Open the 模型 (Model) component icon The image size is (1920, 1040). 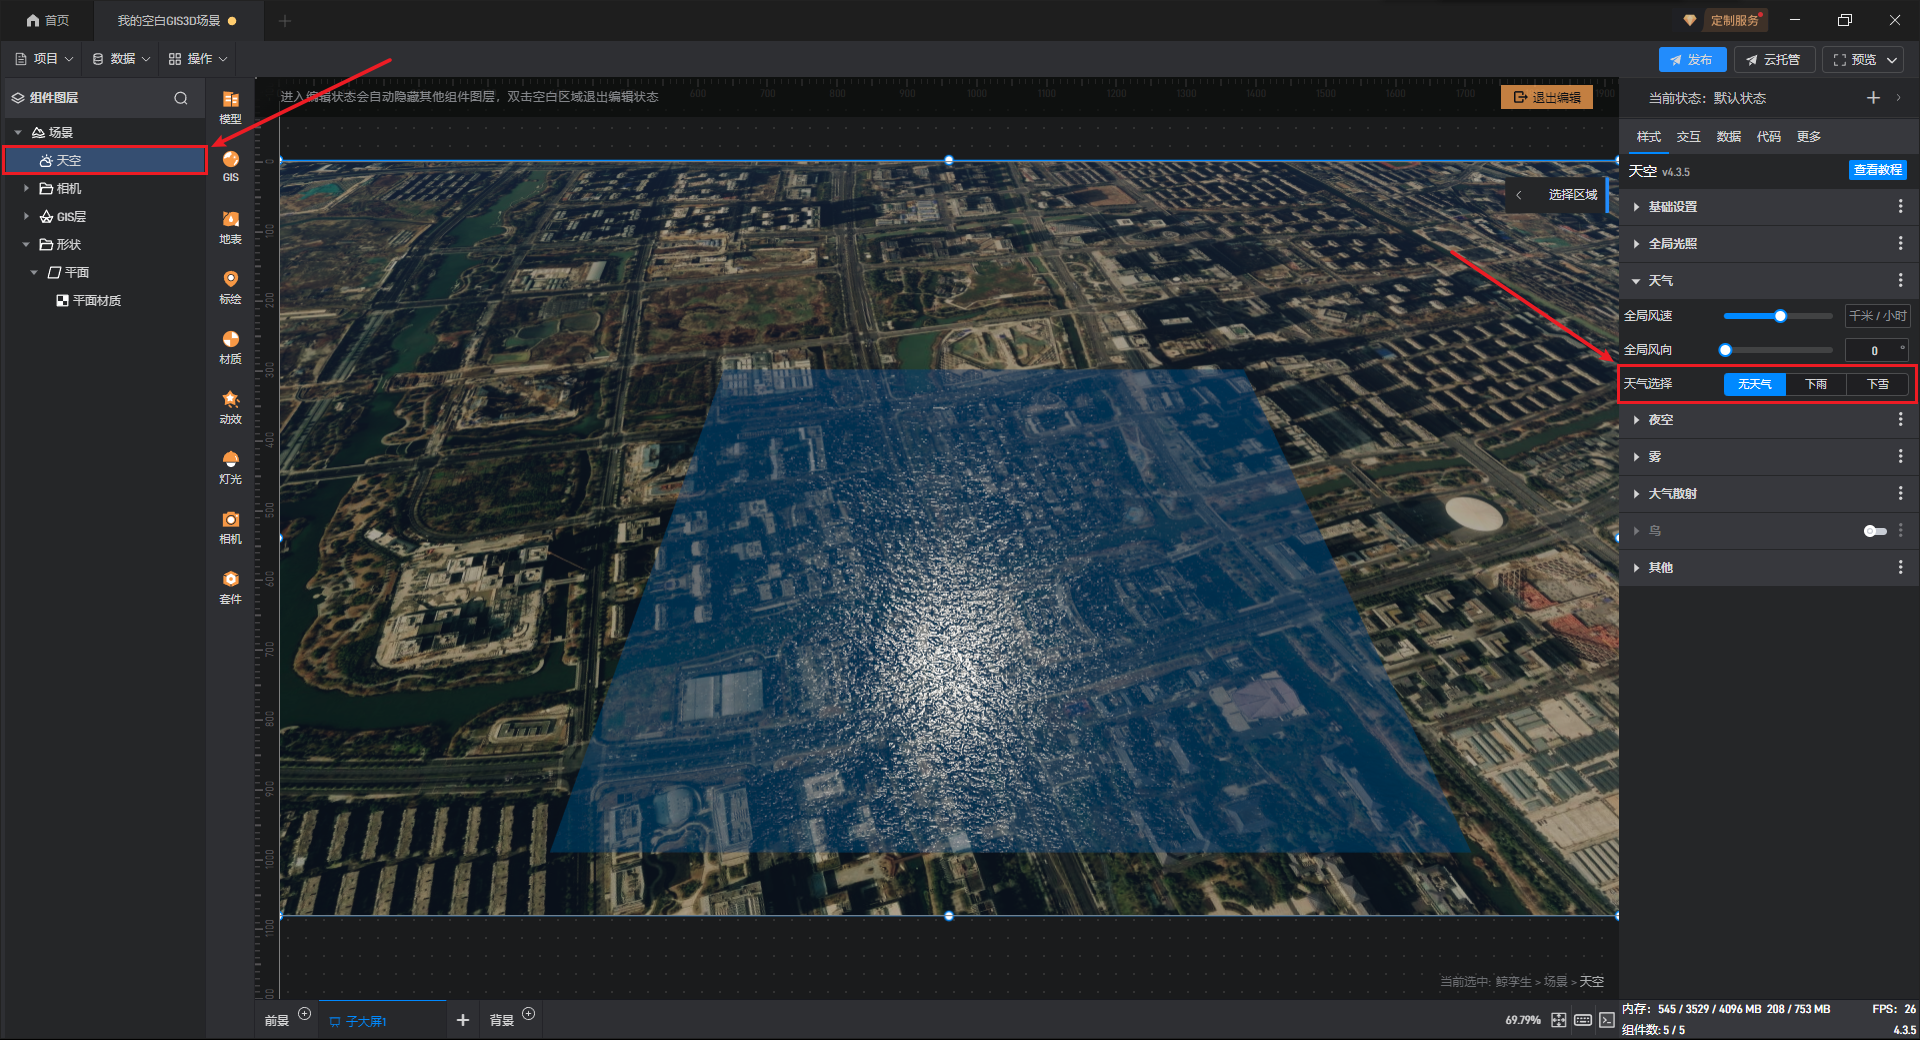[230, 106]
